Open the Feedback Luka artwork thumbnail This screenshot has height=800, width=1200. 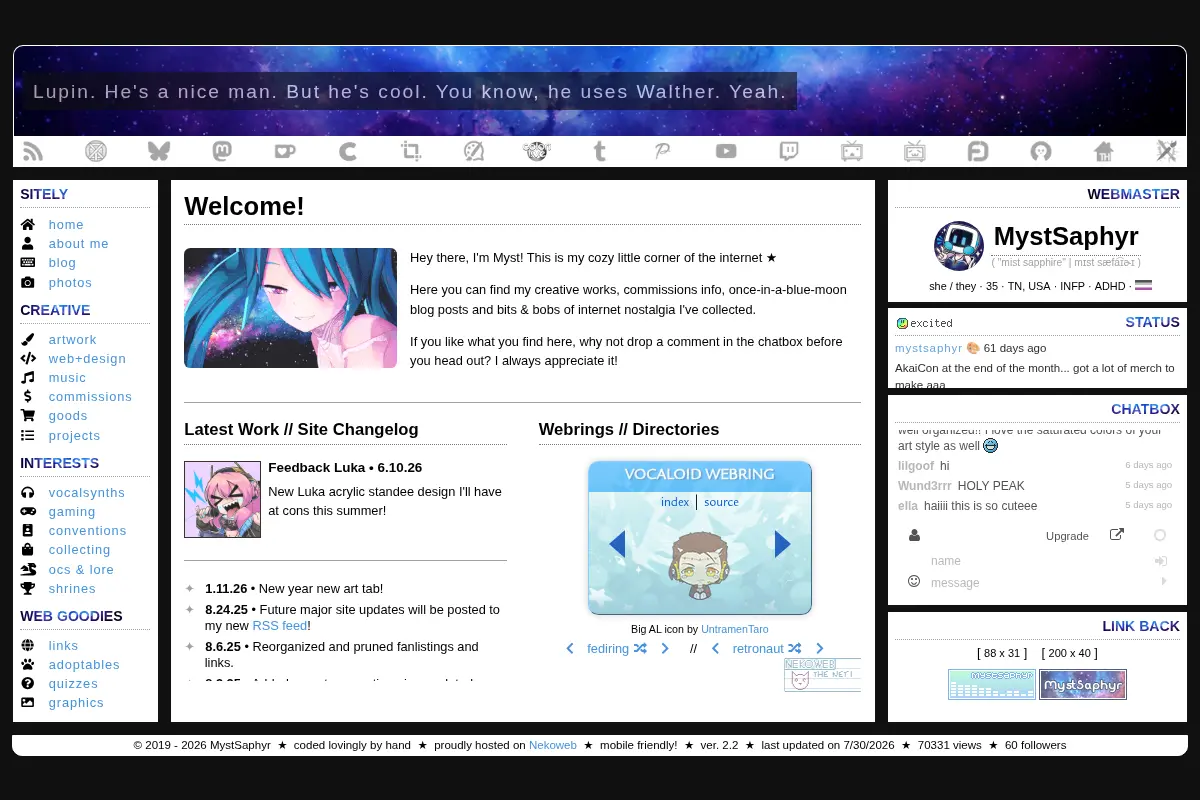point(222,499)
